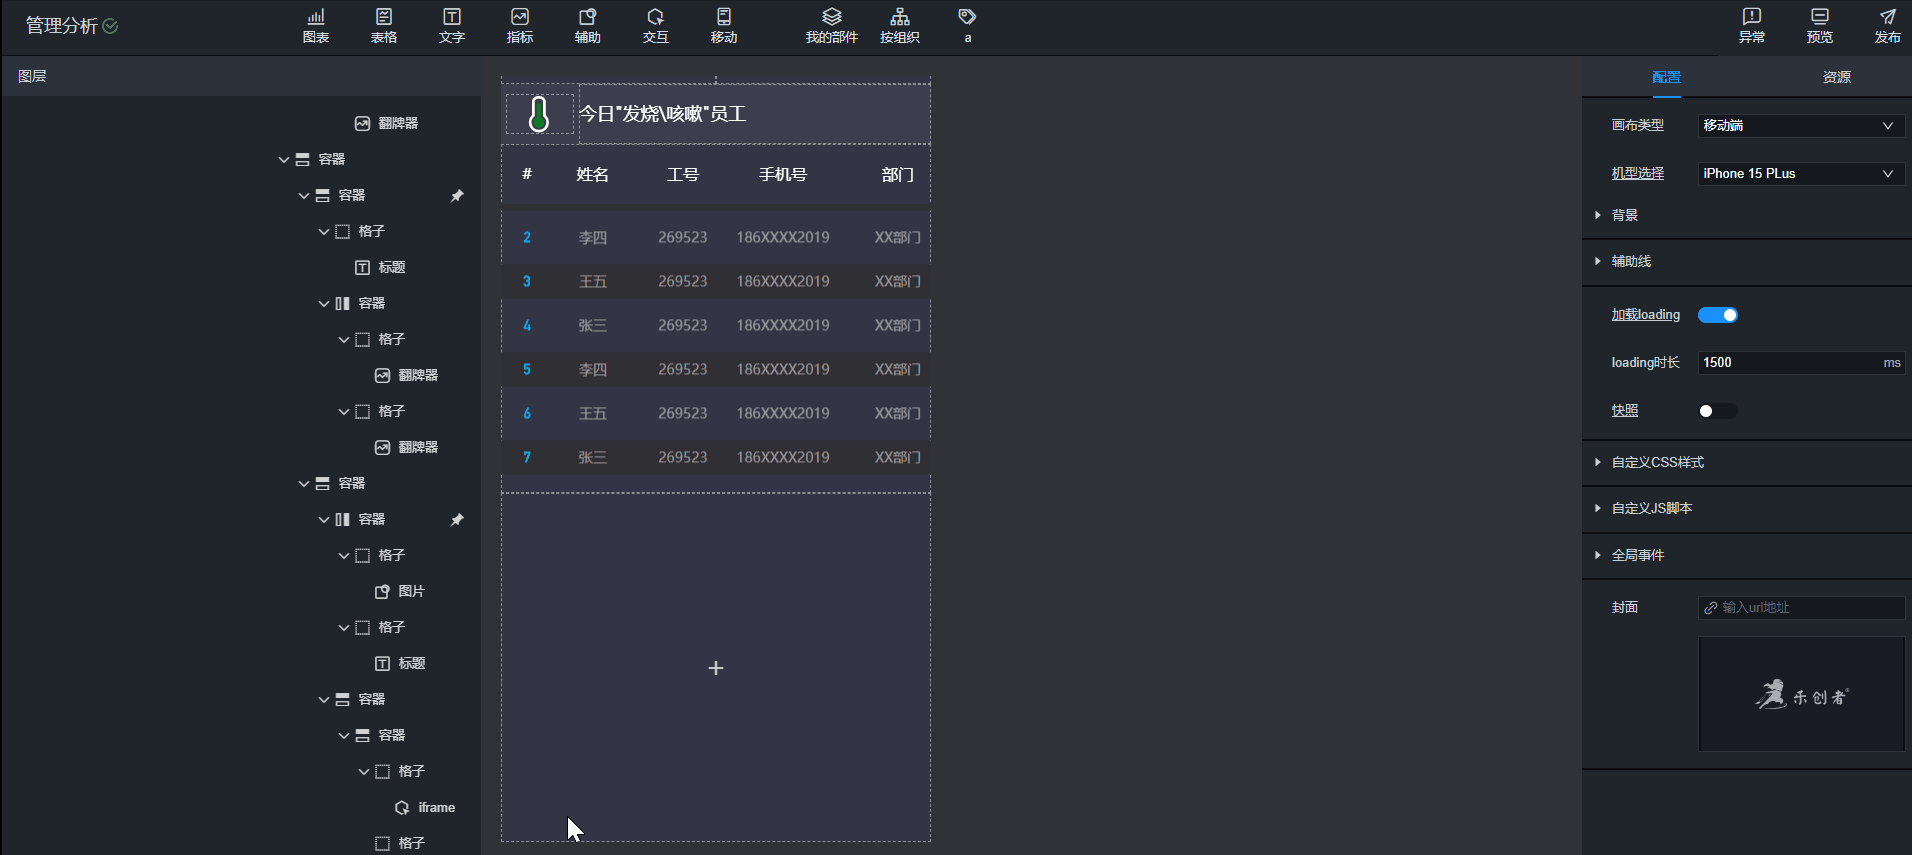
Task: Click the plus button in empty canvas area
Action: coord(716,668)
